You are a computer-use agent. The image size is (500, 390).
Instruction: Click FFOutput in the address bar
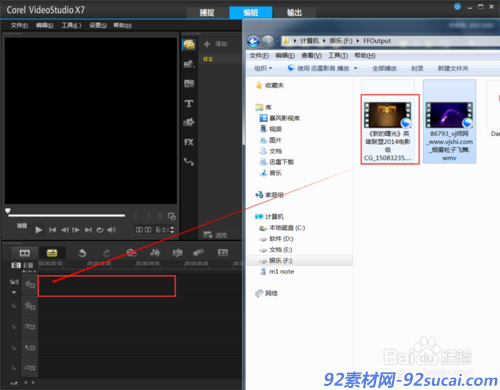pos(377,41)
